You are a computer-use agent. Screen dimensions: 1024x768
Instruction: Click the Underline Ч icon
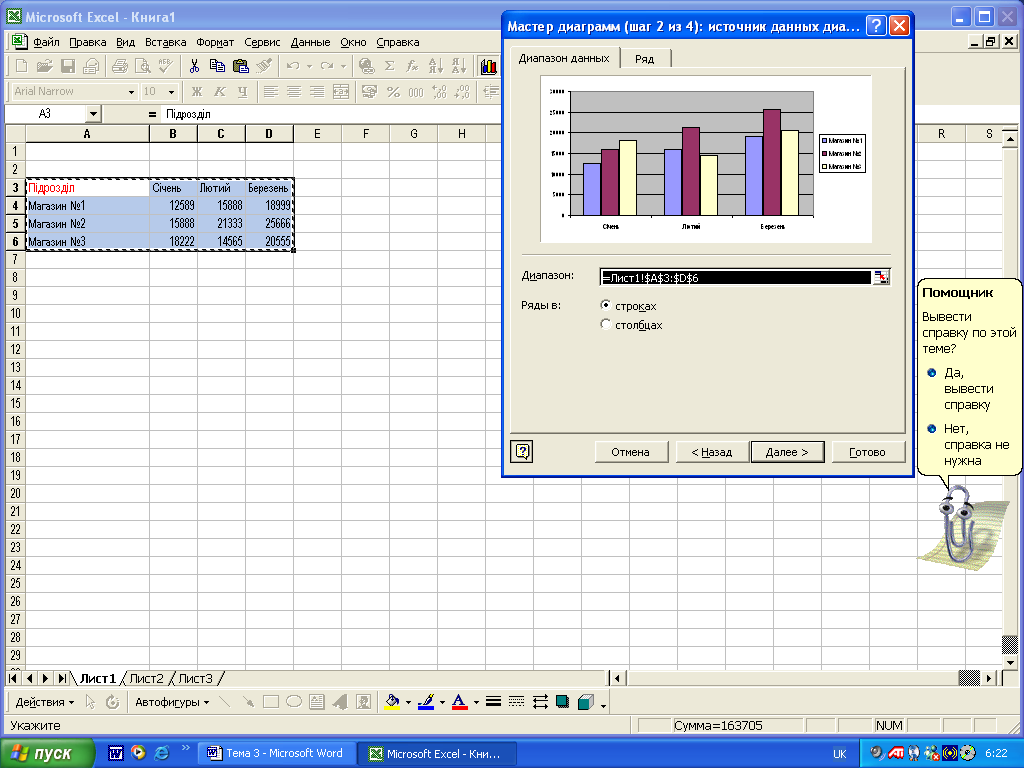pos(242,92)
